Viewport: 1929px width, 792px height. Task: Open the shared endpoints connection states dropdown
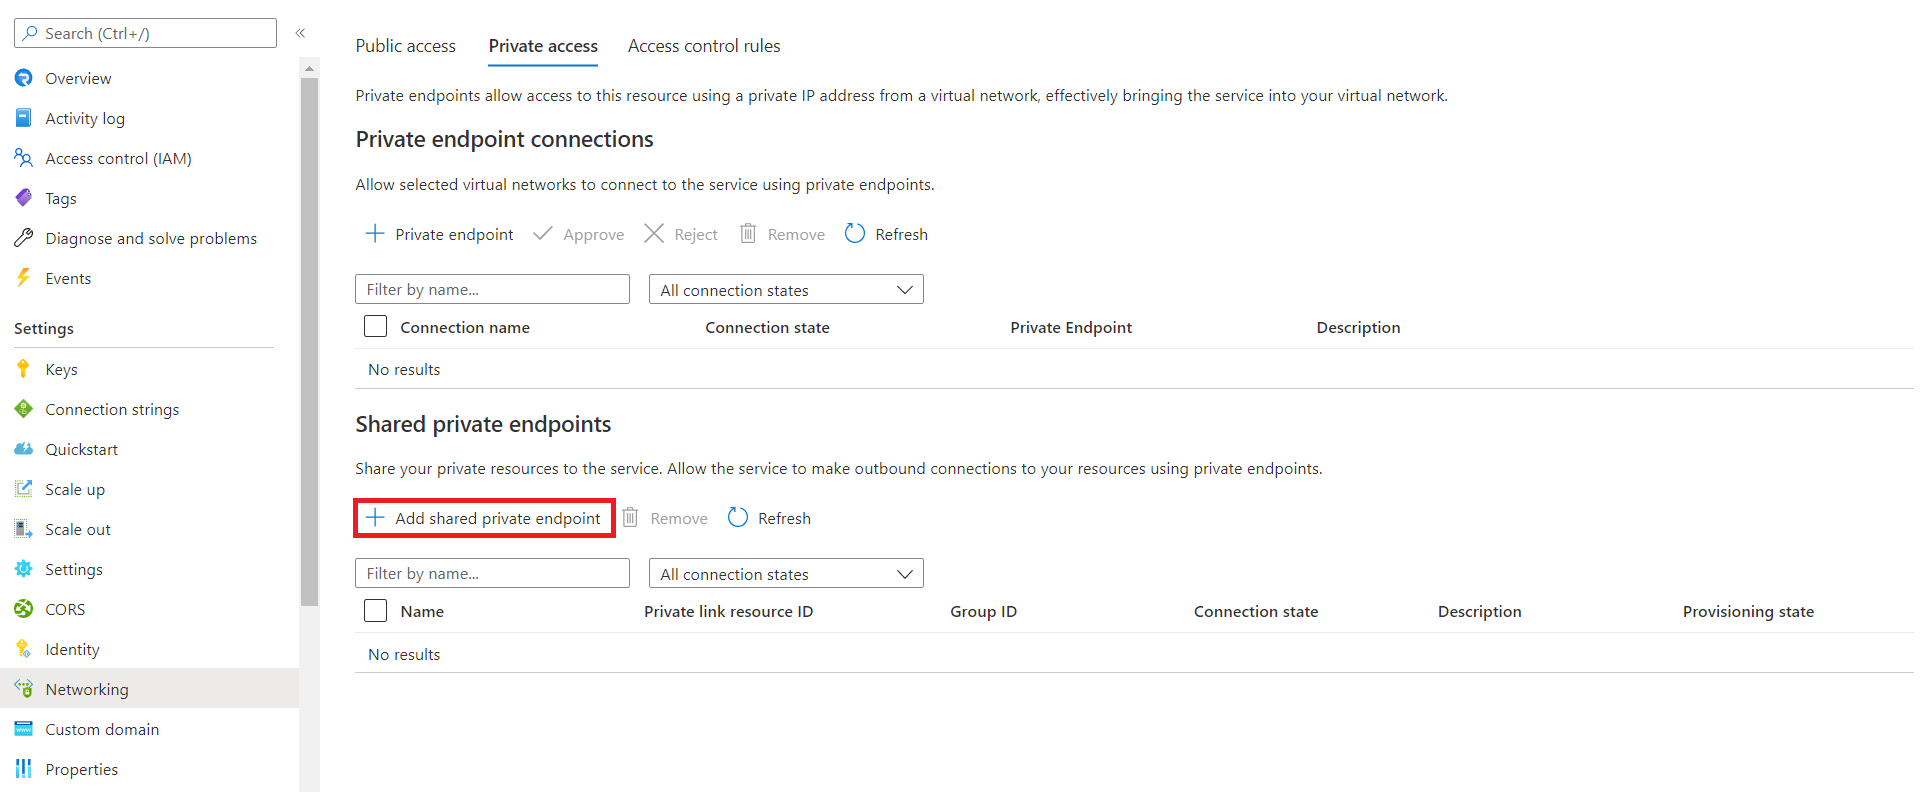[x=786, y=574]
